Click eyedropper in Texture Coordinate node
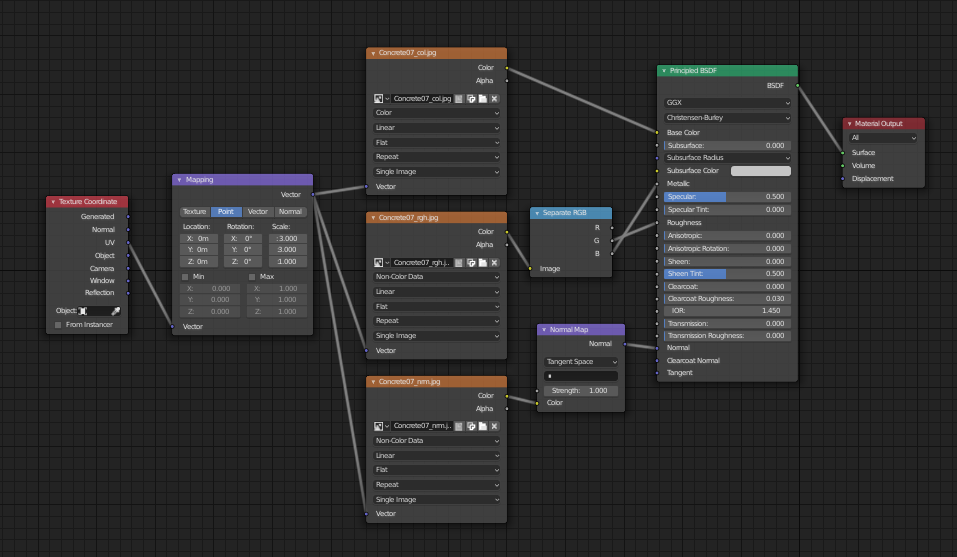 click(116, 311)
